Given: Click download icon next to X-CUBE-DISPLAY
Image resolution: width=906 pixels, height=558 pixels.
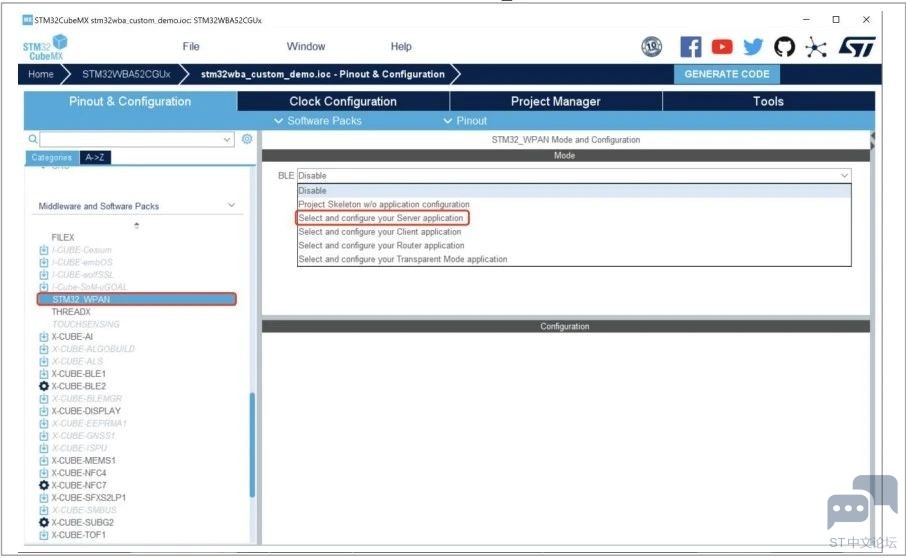Looking at the screenshot, I should click(x=43, y=411).
